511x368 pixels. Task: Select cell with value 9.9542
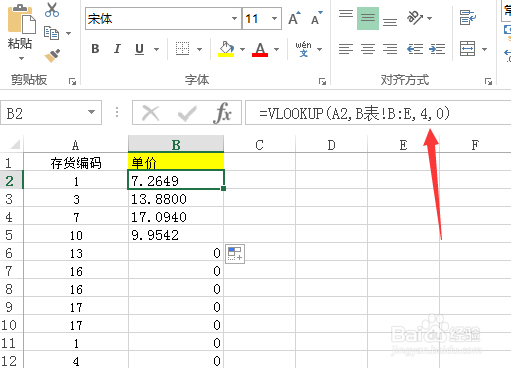click(x=176, y=235)
